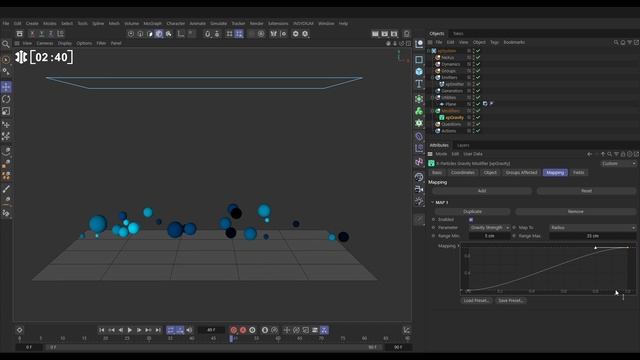Image resolution: width=640 pixels, height=360 pixels.
Task: Click the Text spline icon in side palette
Action: (419, 84)
